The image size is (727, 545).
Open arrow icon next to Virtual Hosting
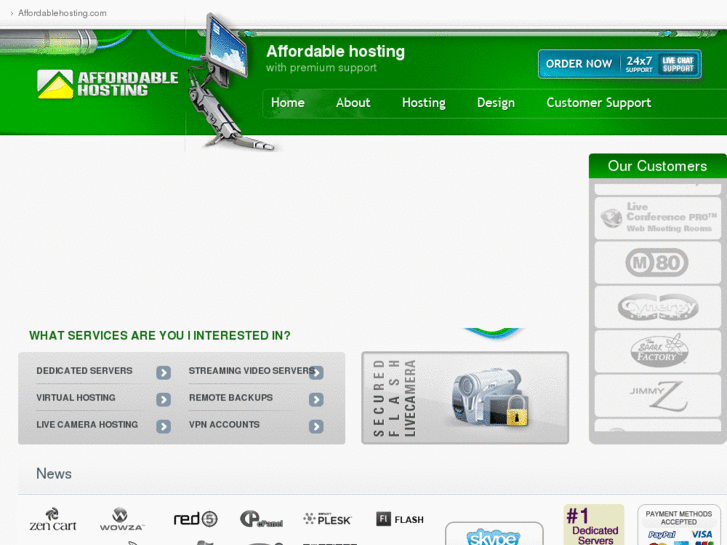click(163, 399)
